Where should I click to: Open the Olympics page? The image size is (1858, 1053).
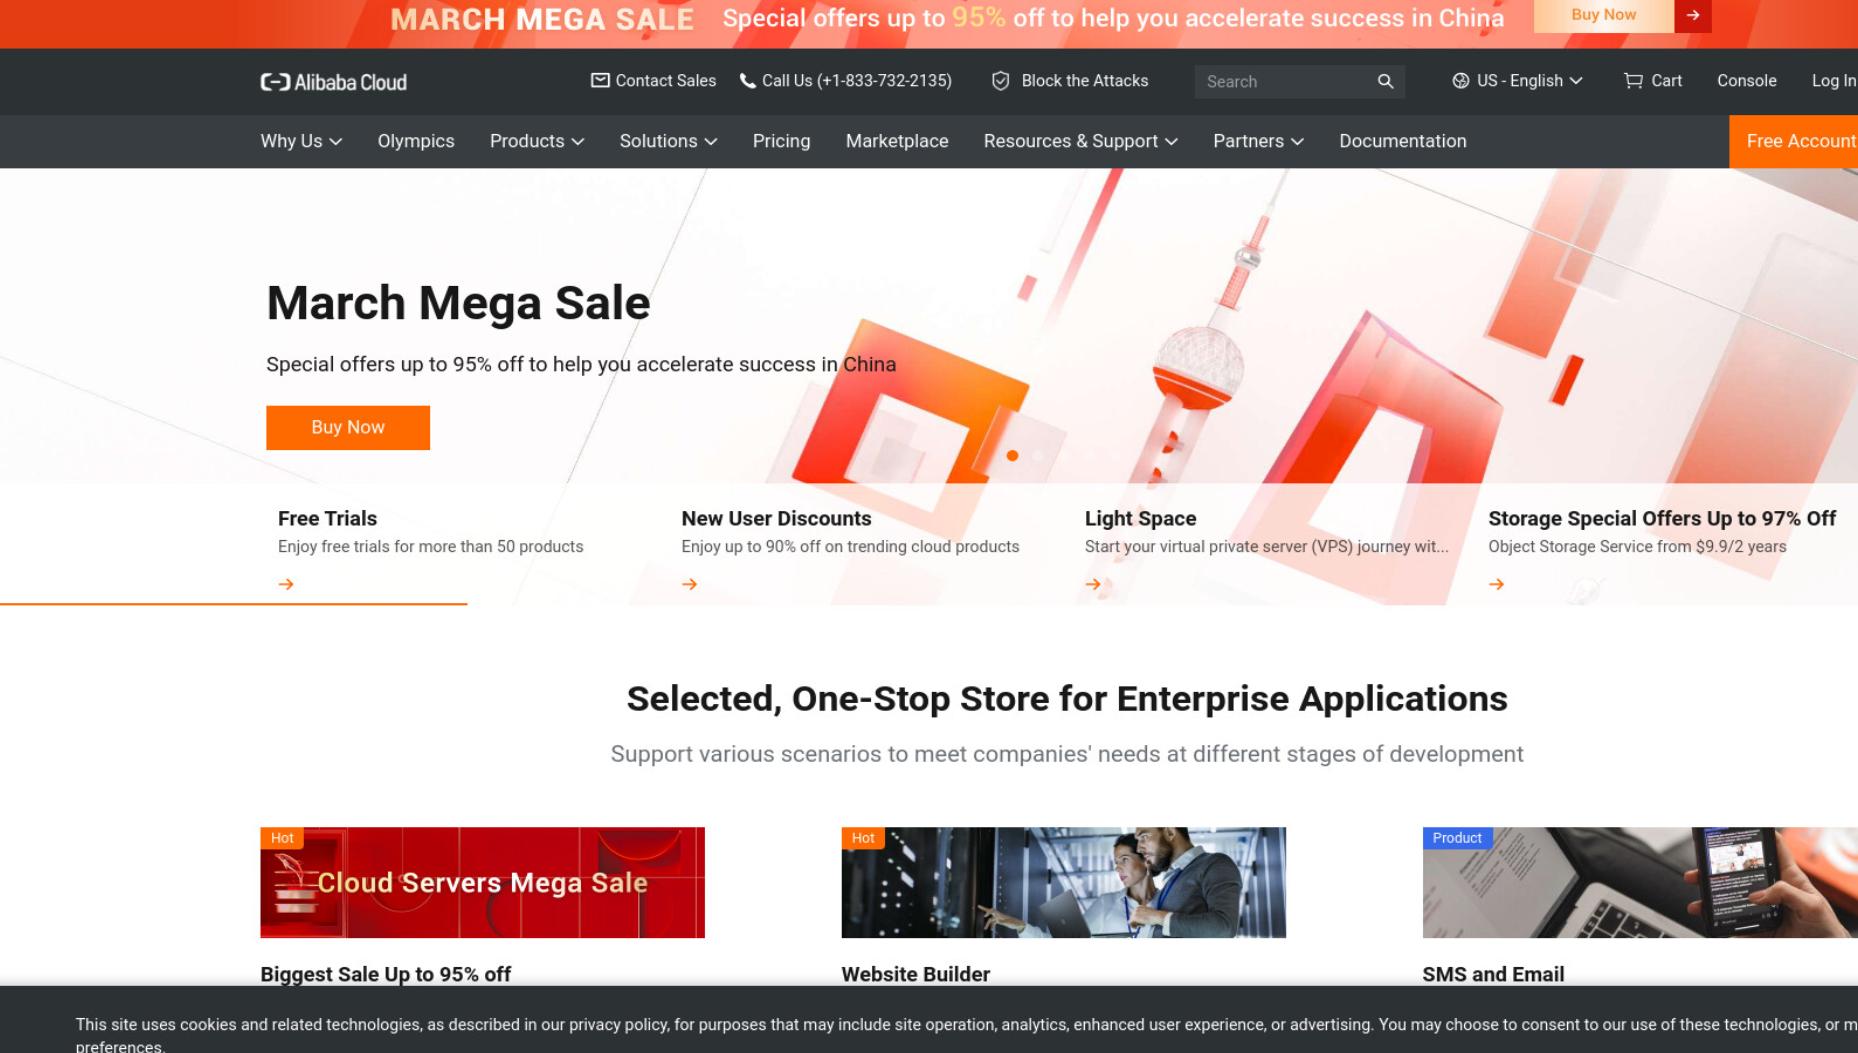[x=416, y=141]
